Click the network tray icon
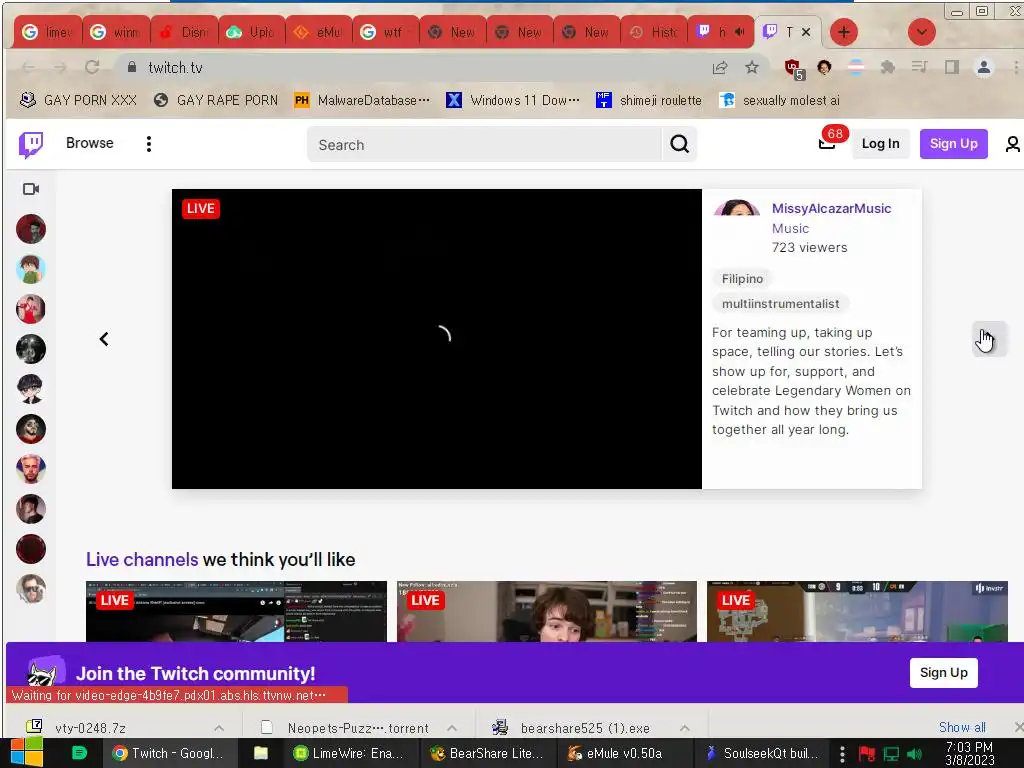 [891, 754]
